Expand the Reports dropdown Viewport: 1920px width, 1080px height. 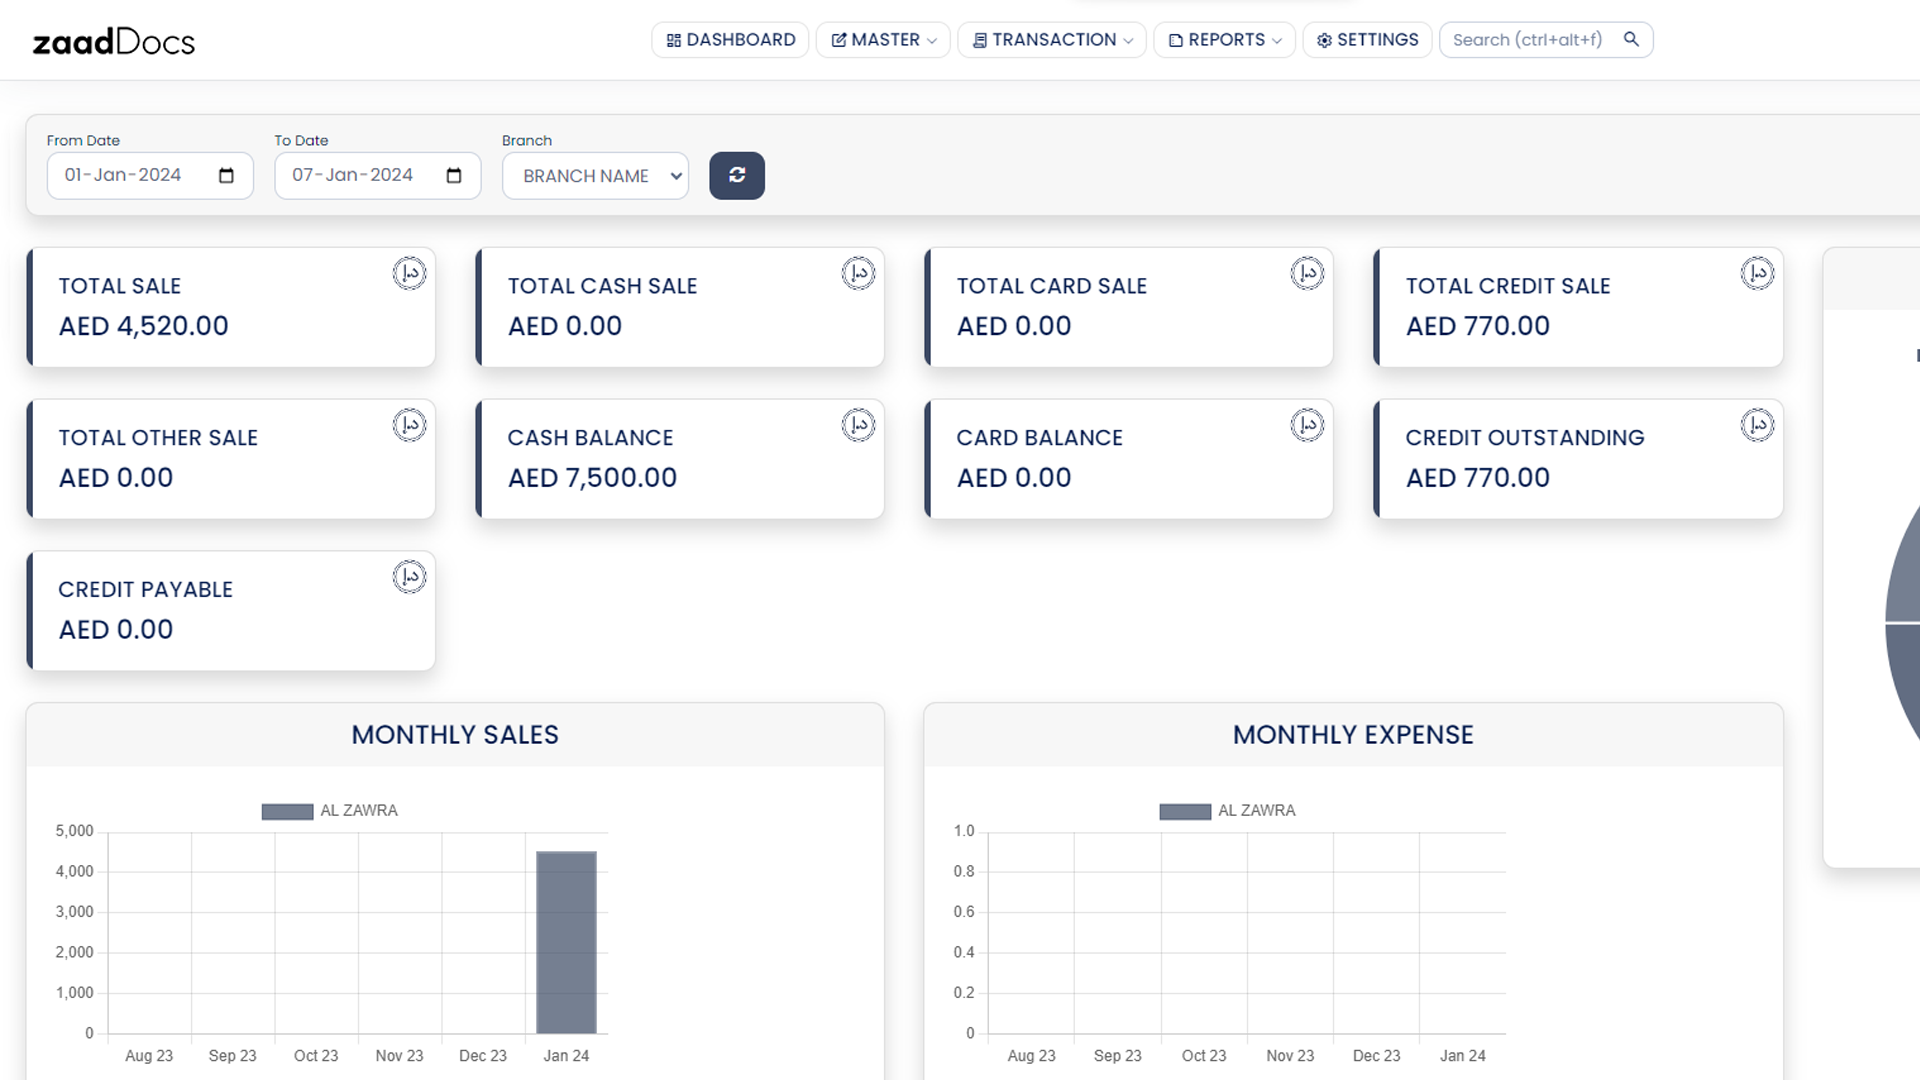tap(1223, 40)
